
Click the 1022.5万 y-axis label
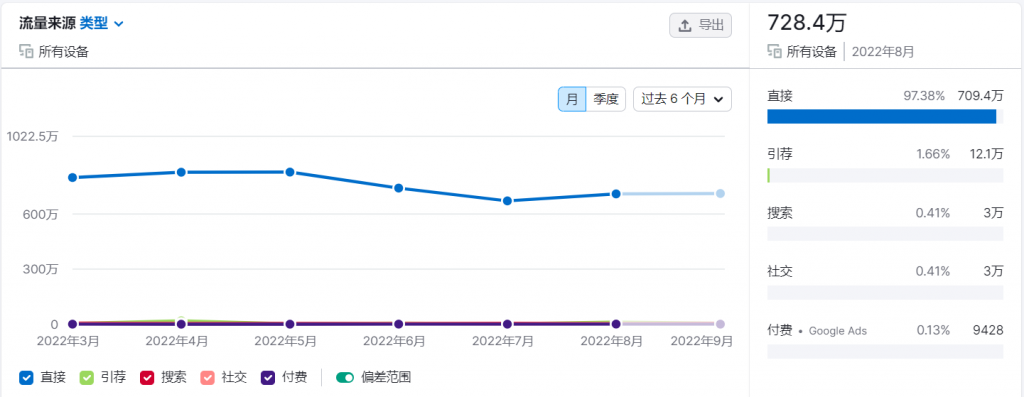[32, 136]
